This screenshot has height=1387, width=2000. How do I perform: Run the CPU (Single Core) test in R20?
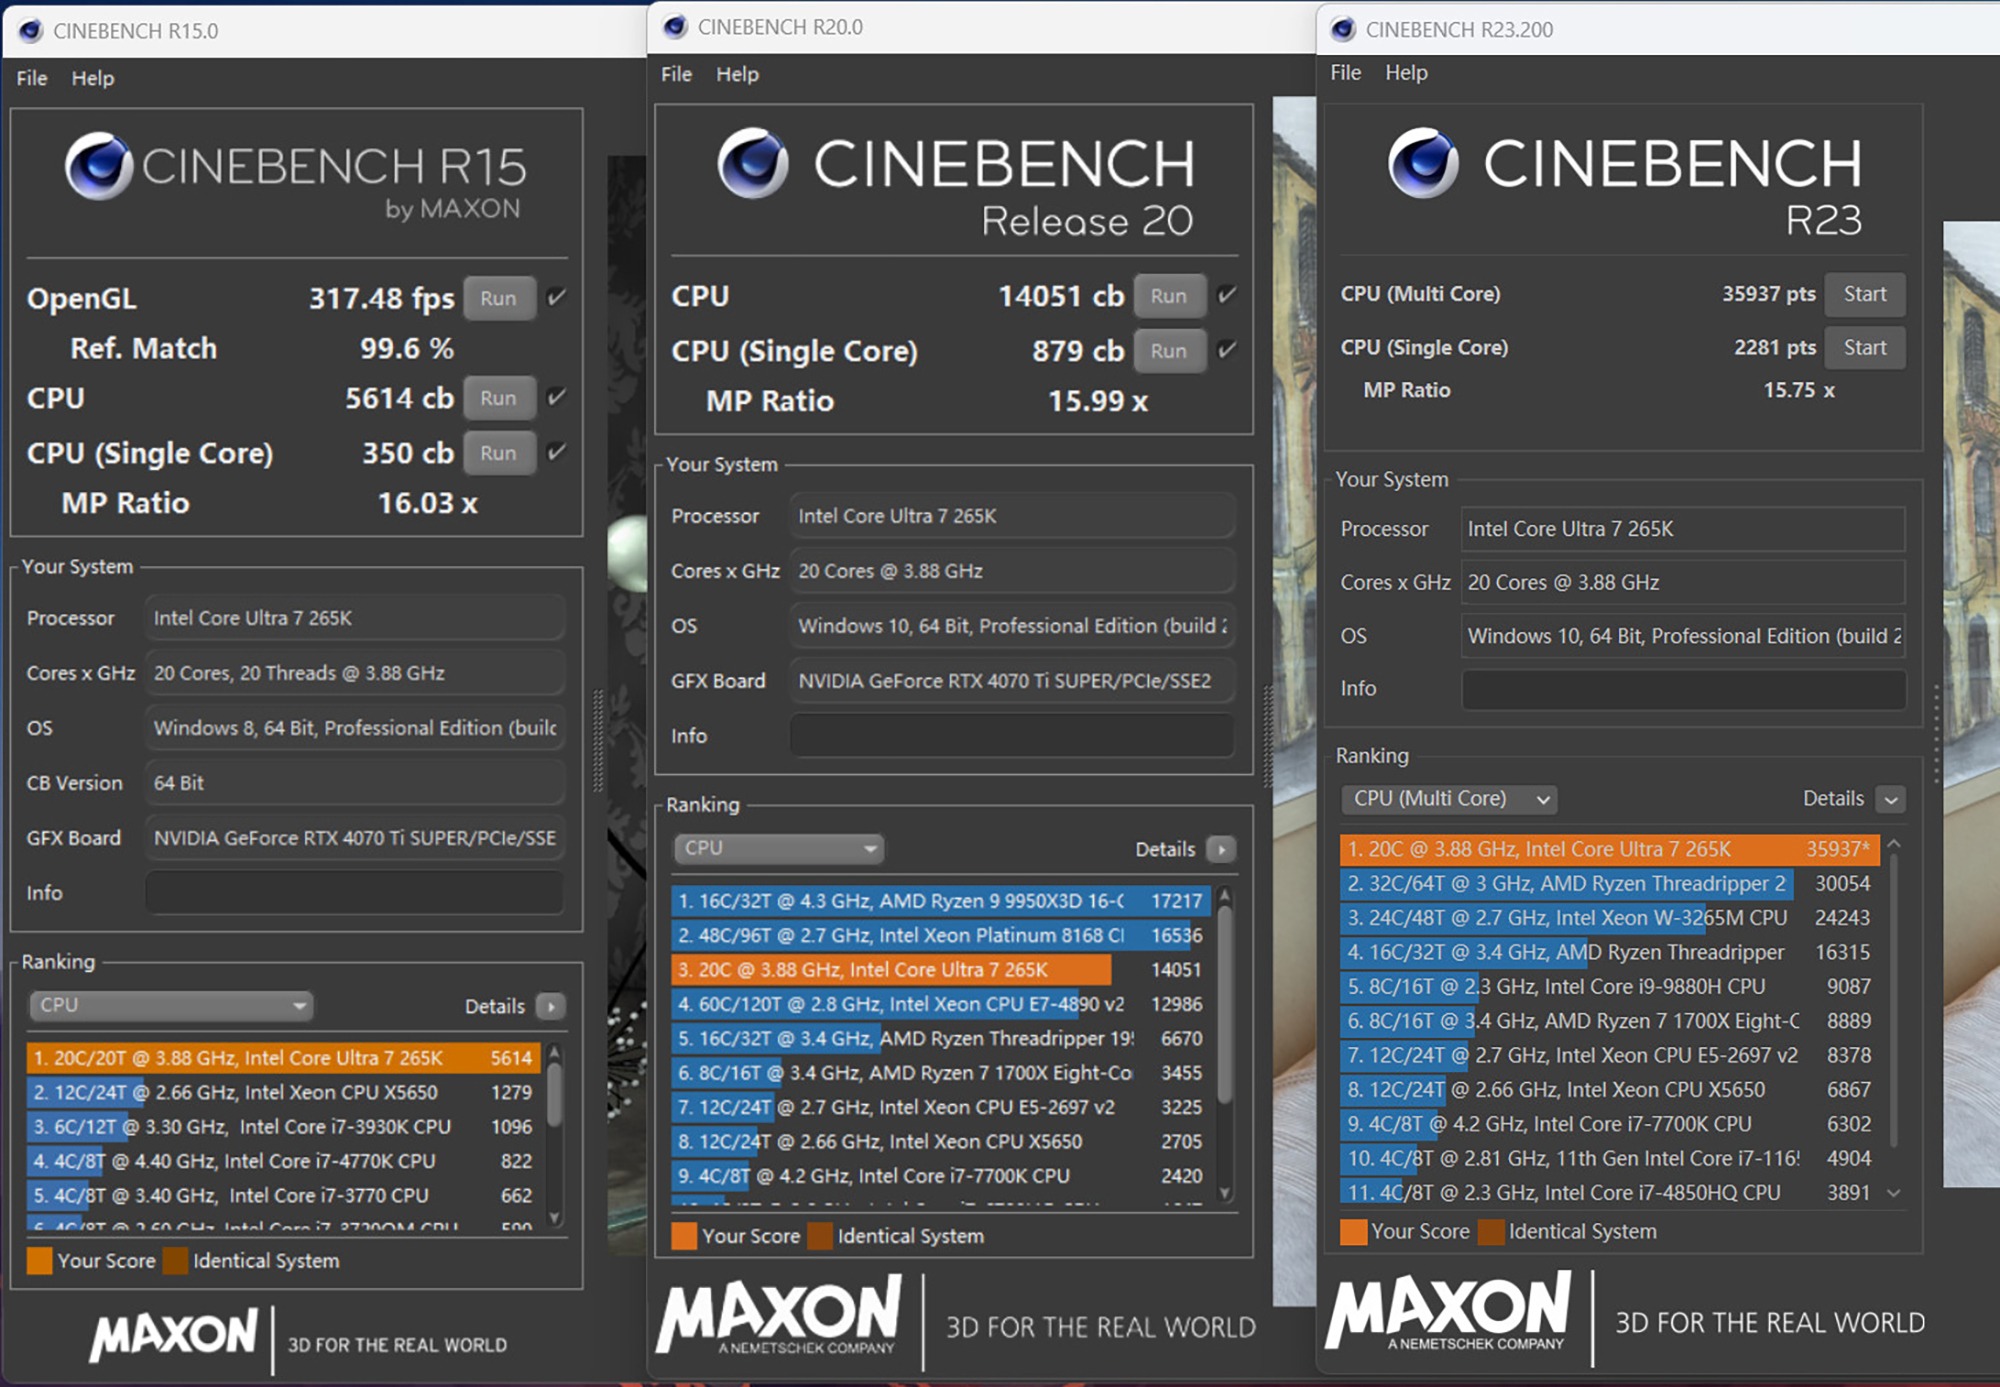(x=1168, y=351)
